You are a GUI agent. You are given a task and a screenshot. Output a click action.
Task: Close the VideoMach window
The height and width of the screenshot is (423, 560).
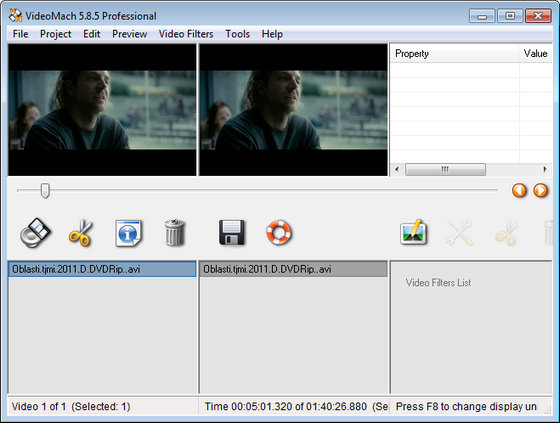pyautogui.click(x=538, y=16)
